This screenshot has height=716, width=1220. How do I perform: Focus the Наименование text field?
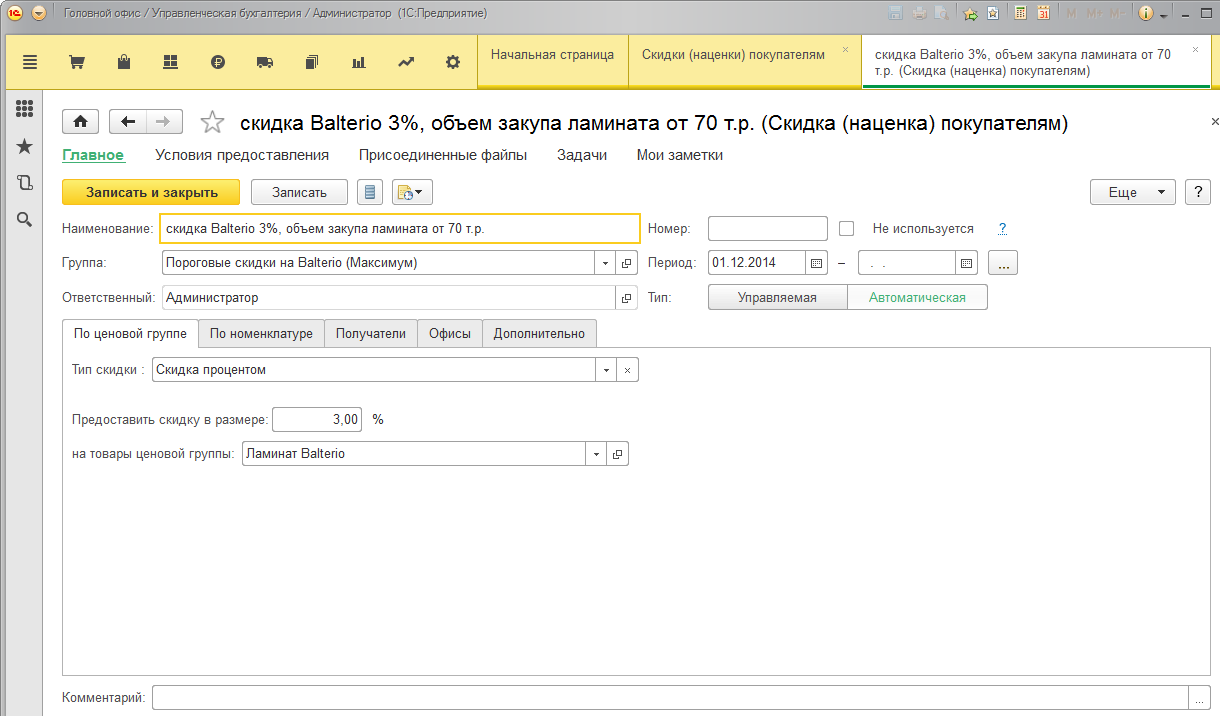click(x=400, y=229)
